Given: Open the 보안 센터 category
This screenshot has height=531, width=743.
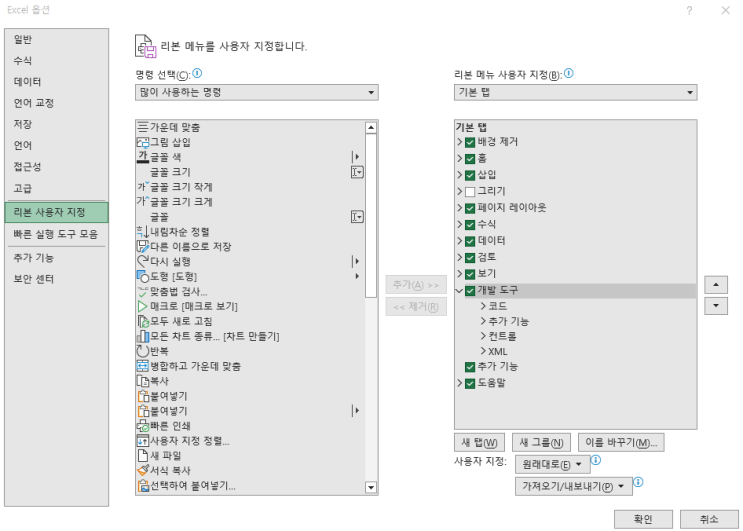Looking at the screenshot, I should point(56,279).
